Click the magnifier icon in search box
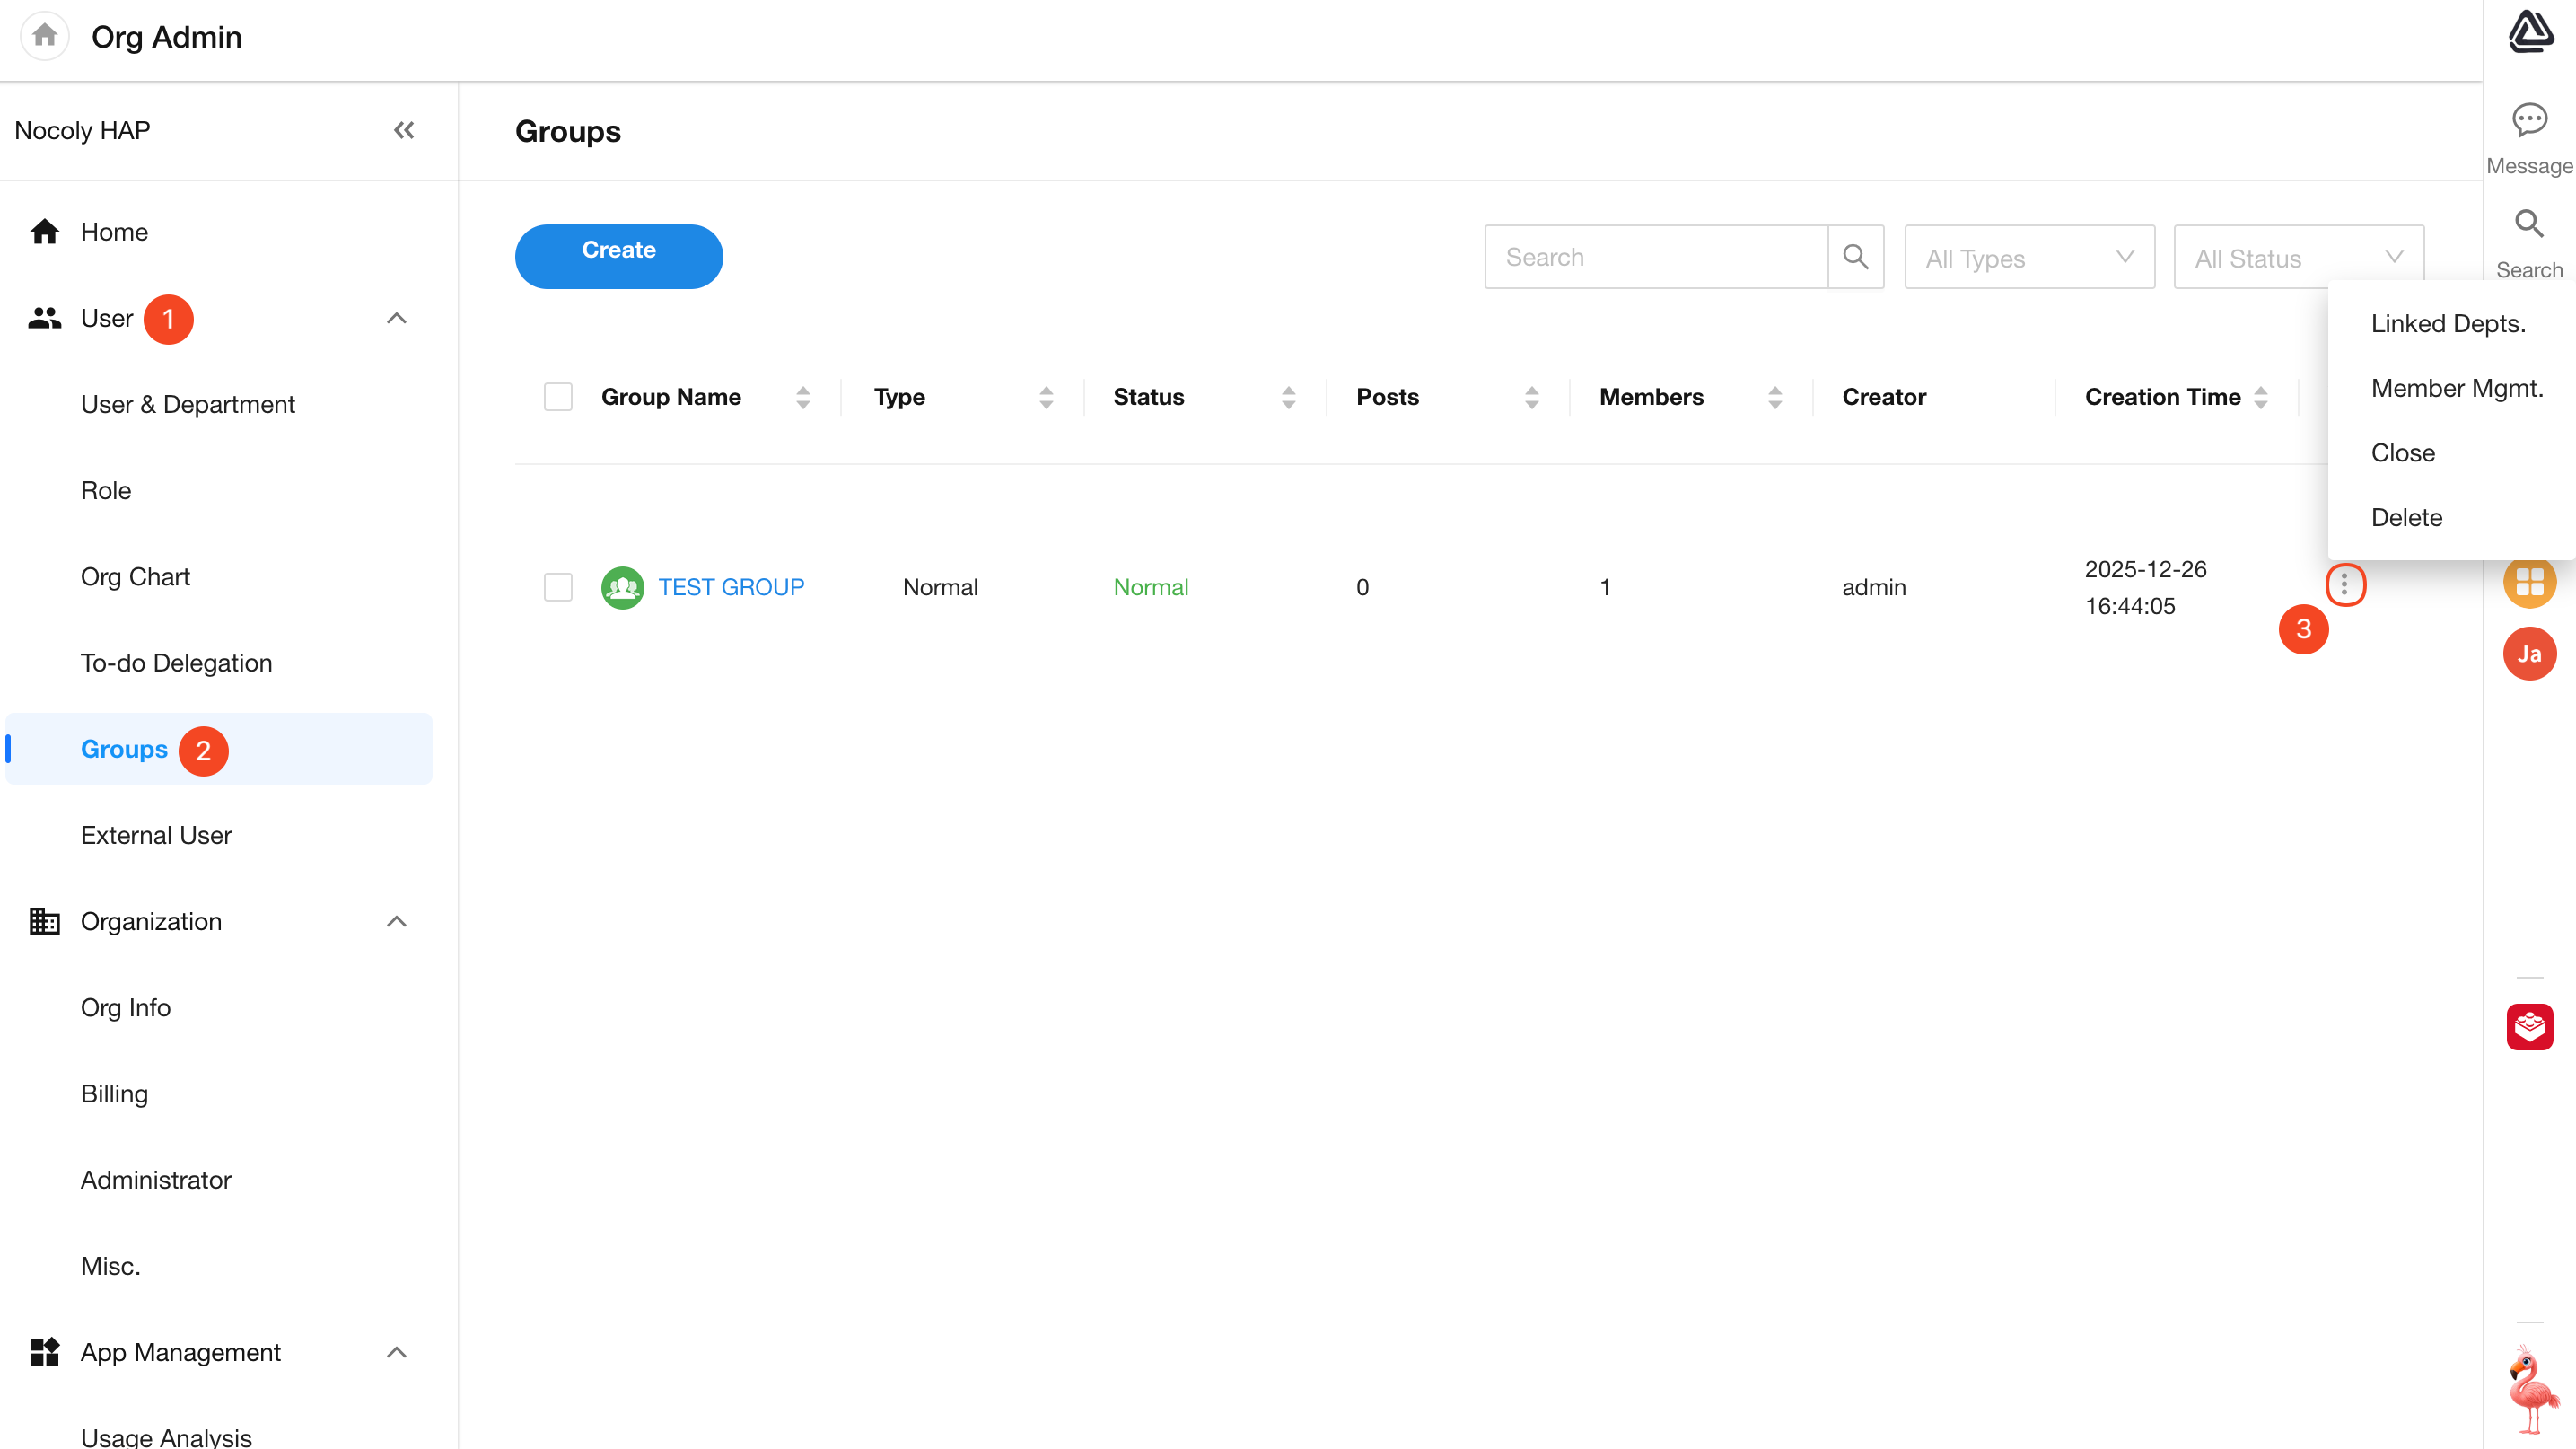2576x1449 pixels. click(x=1855, y=257)
